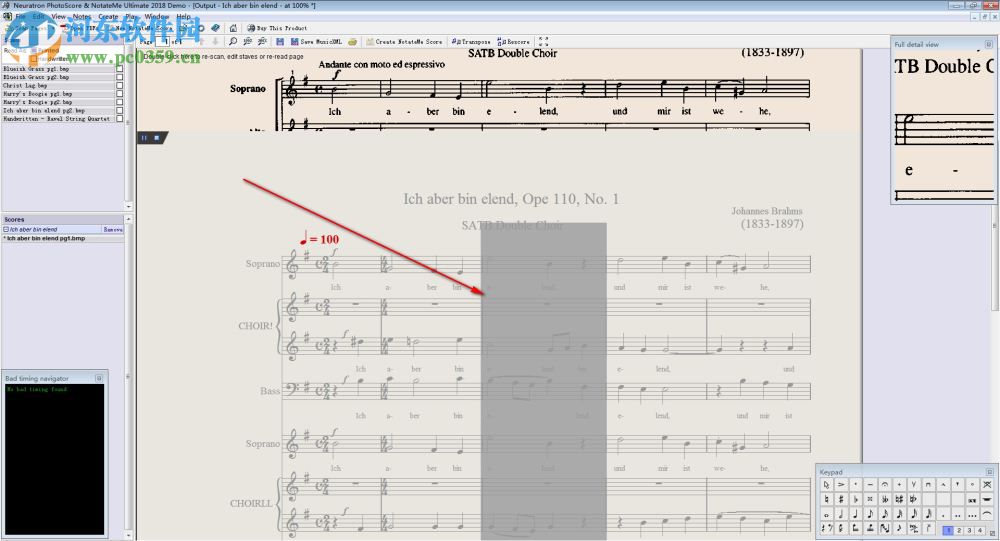Collapse the Bad timing navigator panel

click(99, 378)
